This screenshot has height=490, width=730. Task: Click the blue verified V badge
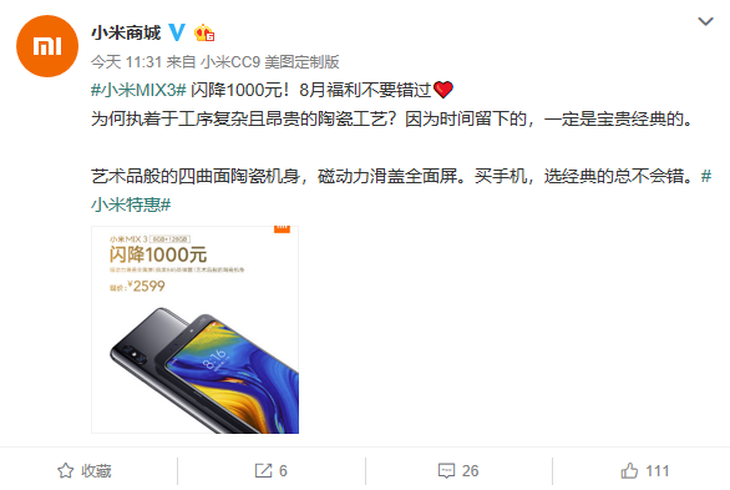[x=177, y=33]
